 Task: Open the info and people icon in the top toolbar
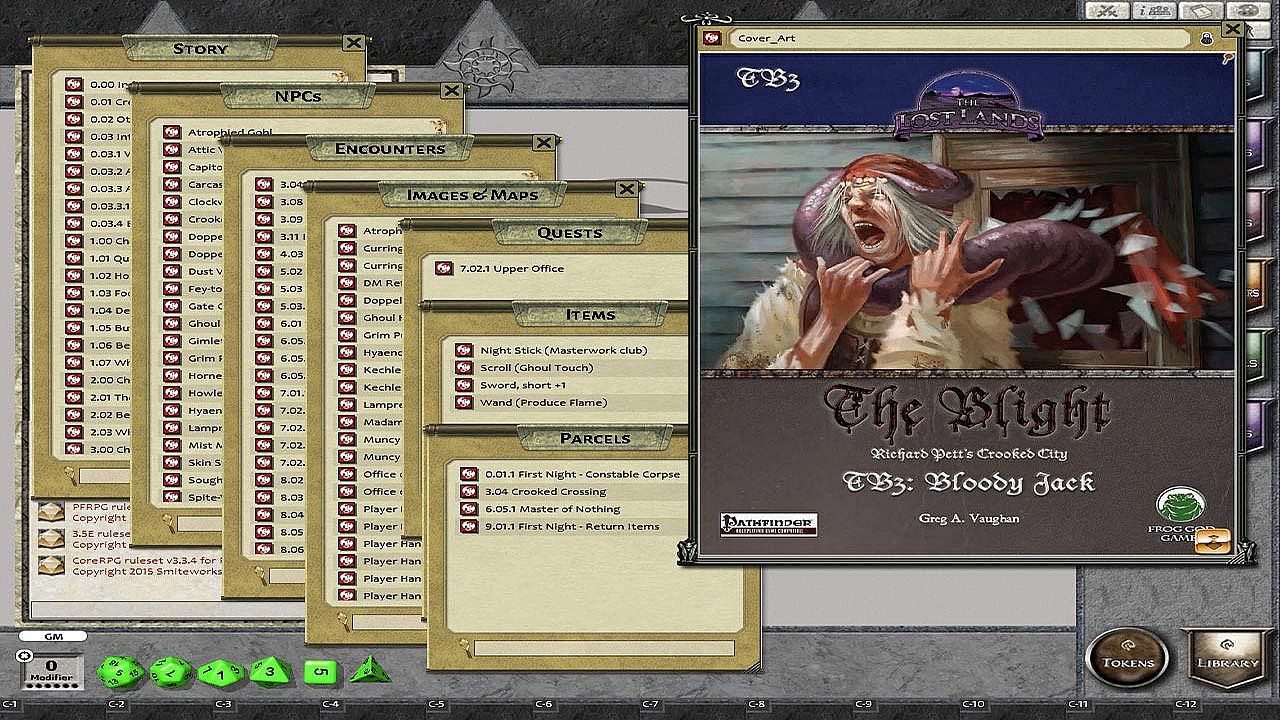click(1153, 11)
